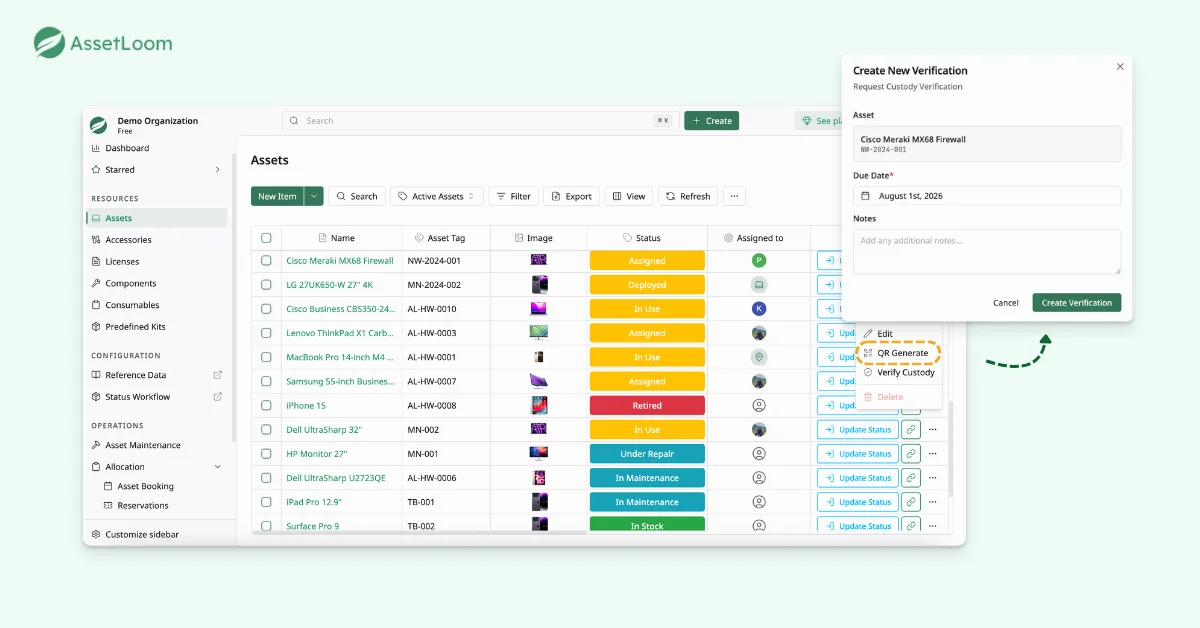The width and height of the screenshot is (1200, 628).
Task: Check the HP Monitor 27" row checkbox
Action: pos(266,454)
